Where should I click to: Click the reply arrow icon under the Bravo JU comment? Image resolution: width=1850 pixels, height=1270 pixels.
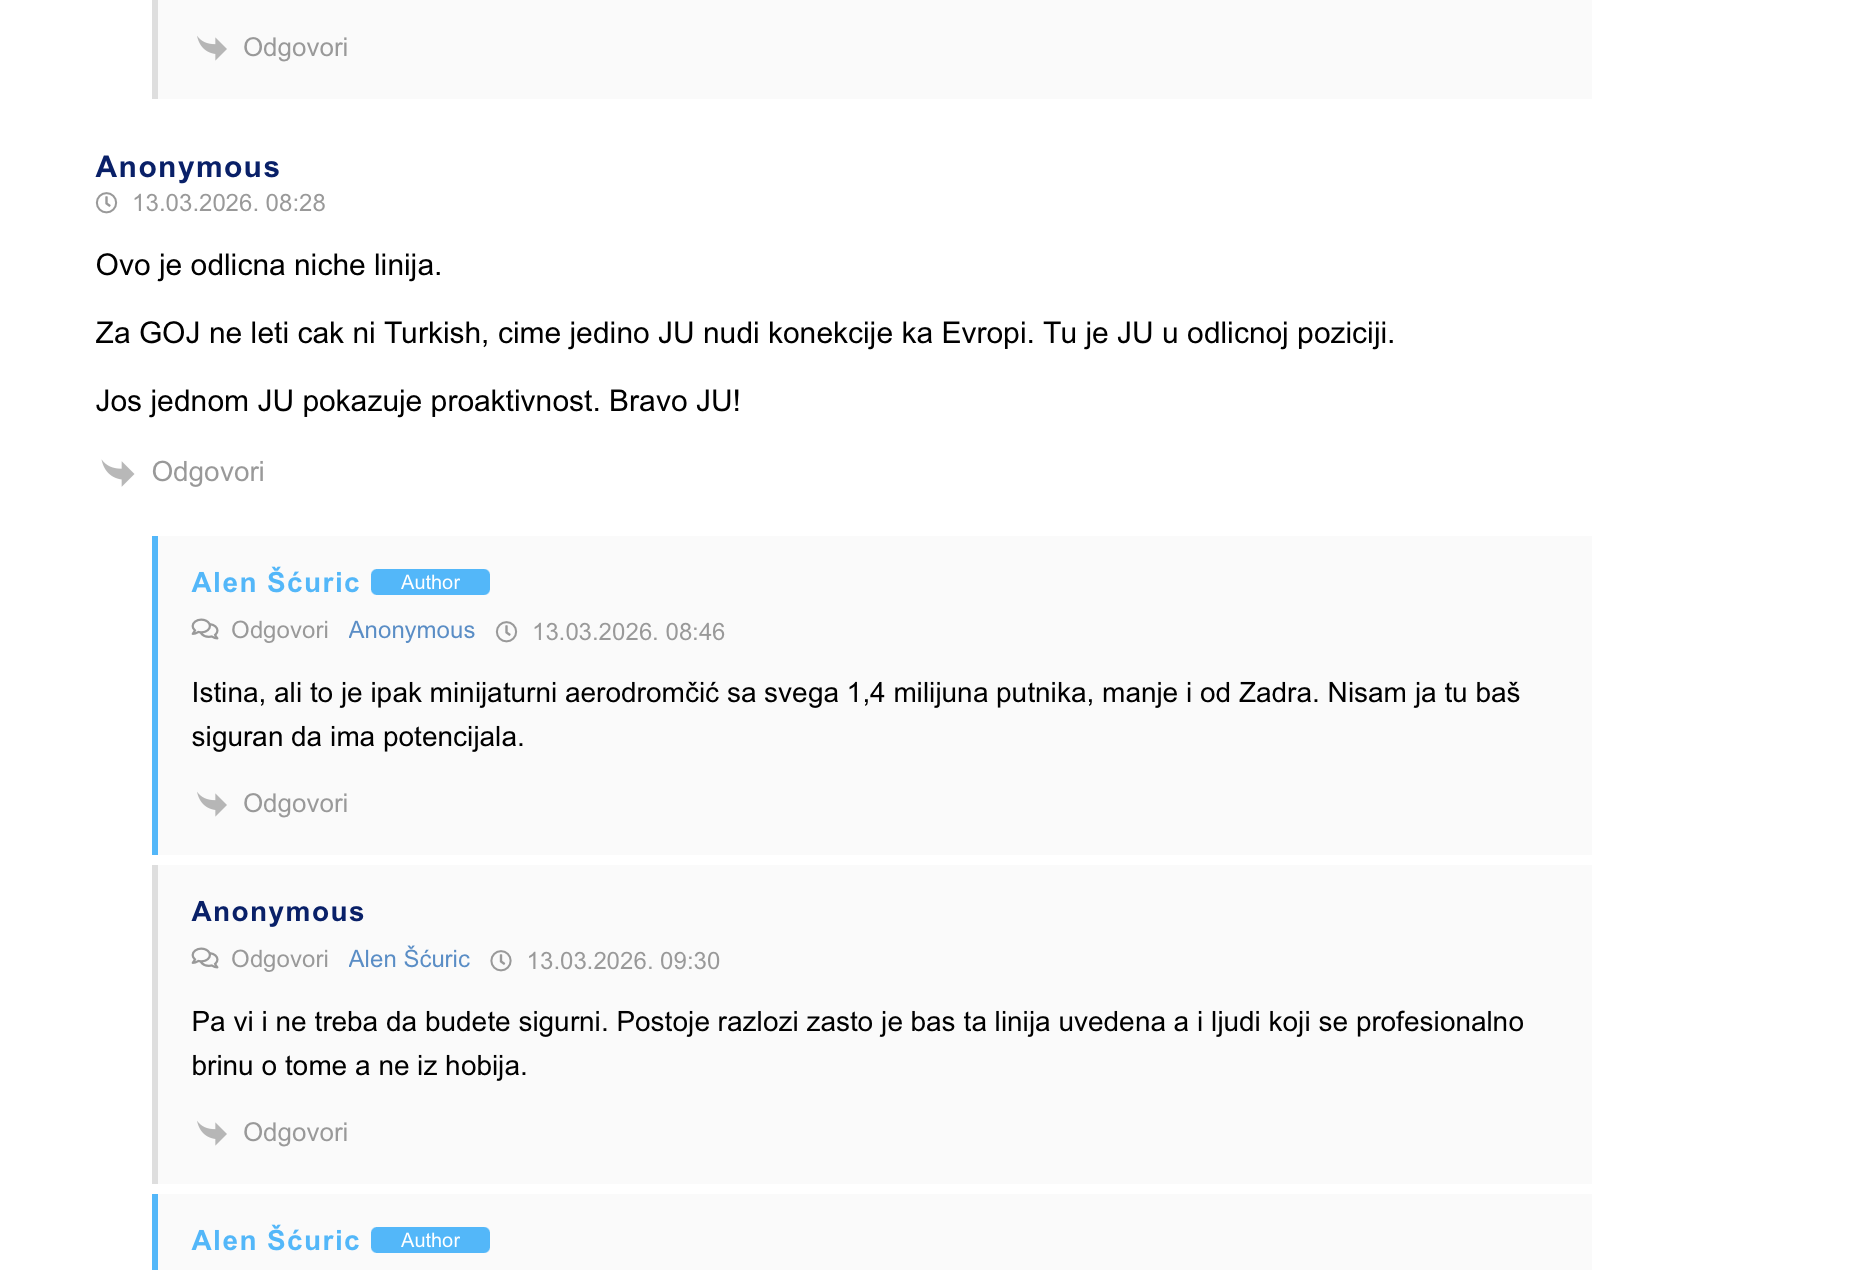[118, 472]
